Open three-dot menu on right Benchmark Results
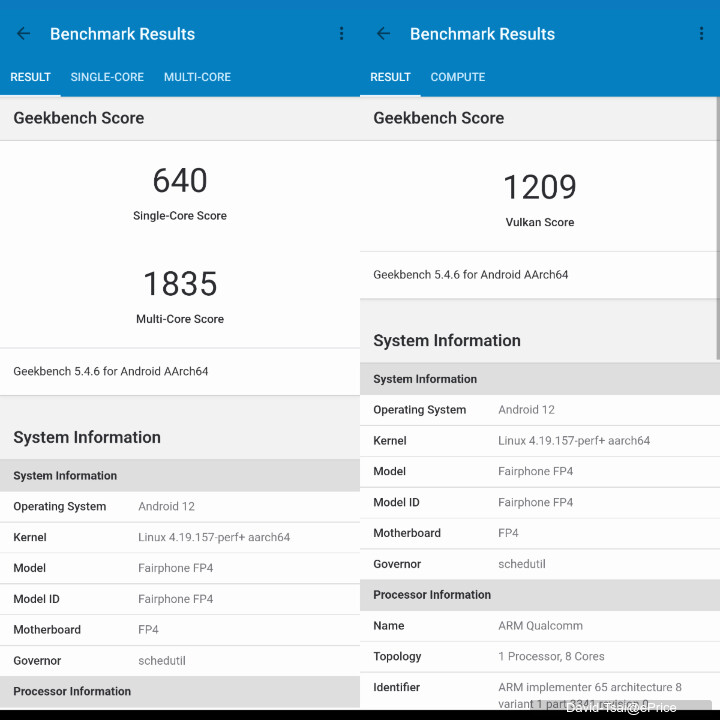The image size is (720, 720). [x=701, y=34]
